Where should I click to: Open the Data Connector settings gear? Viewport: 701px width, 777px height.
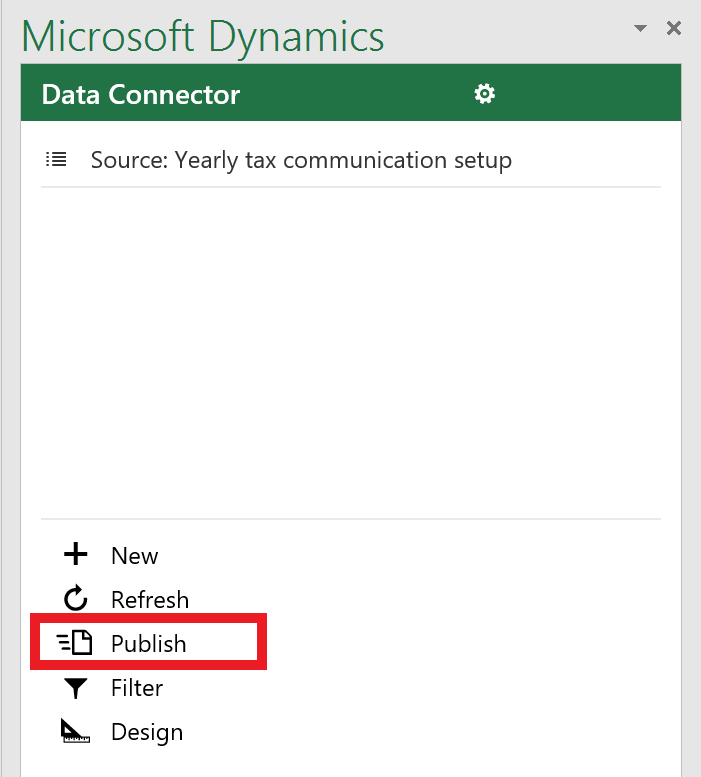pos(485,94)
